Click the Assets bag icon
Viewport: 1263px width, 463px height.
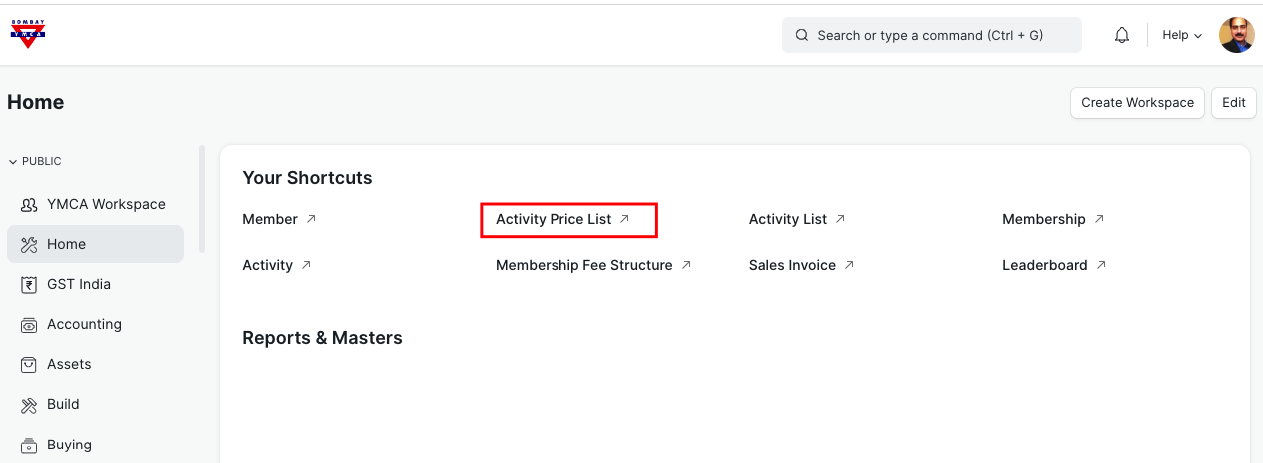(x=29, y=364)
